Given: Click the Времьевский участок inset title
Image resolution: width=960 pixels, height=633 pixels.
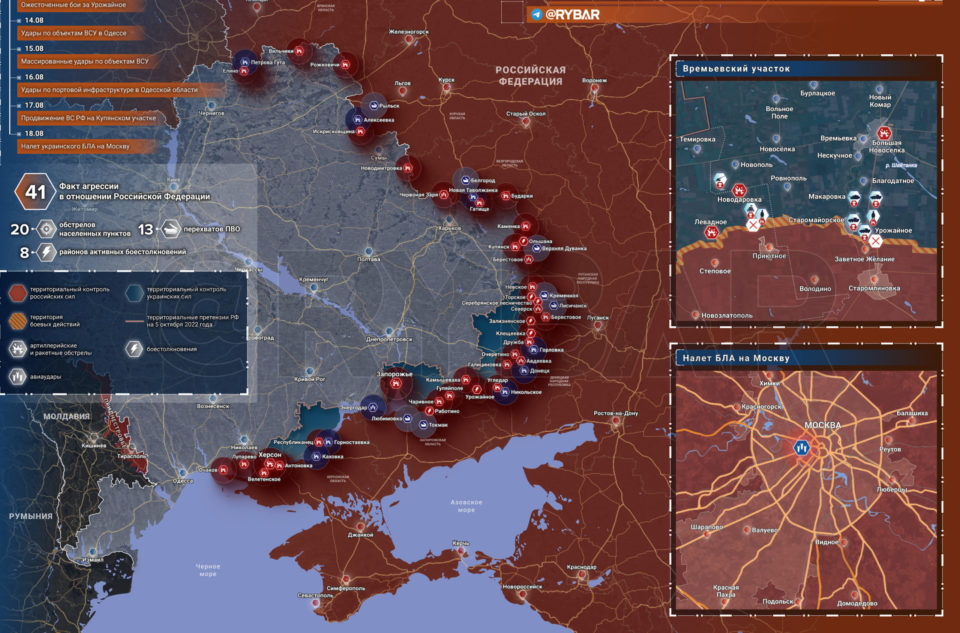Looking at the screenshot, I should (735, 70).
